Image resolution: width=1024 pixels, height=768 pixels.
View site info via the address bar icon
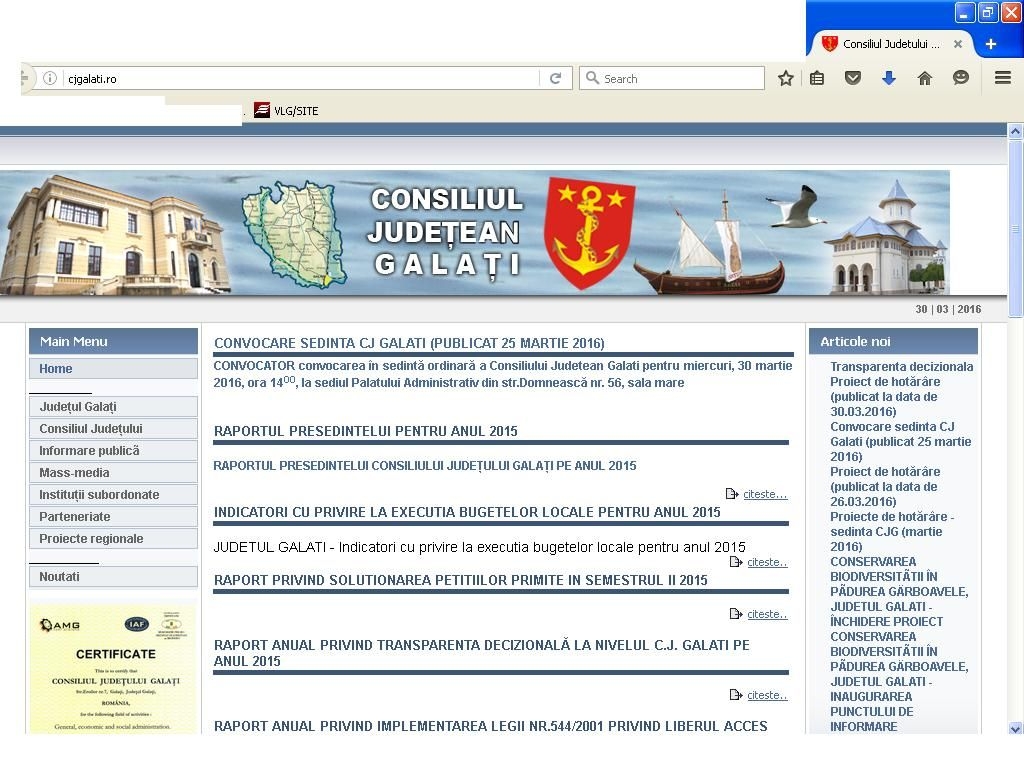pyautogui.click(x=50, y=78)
